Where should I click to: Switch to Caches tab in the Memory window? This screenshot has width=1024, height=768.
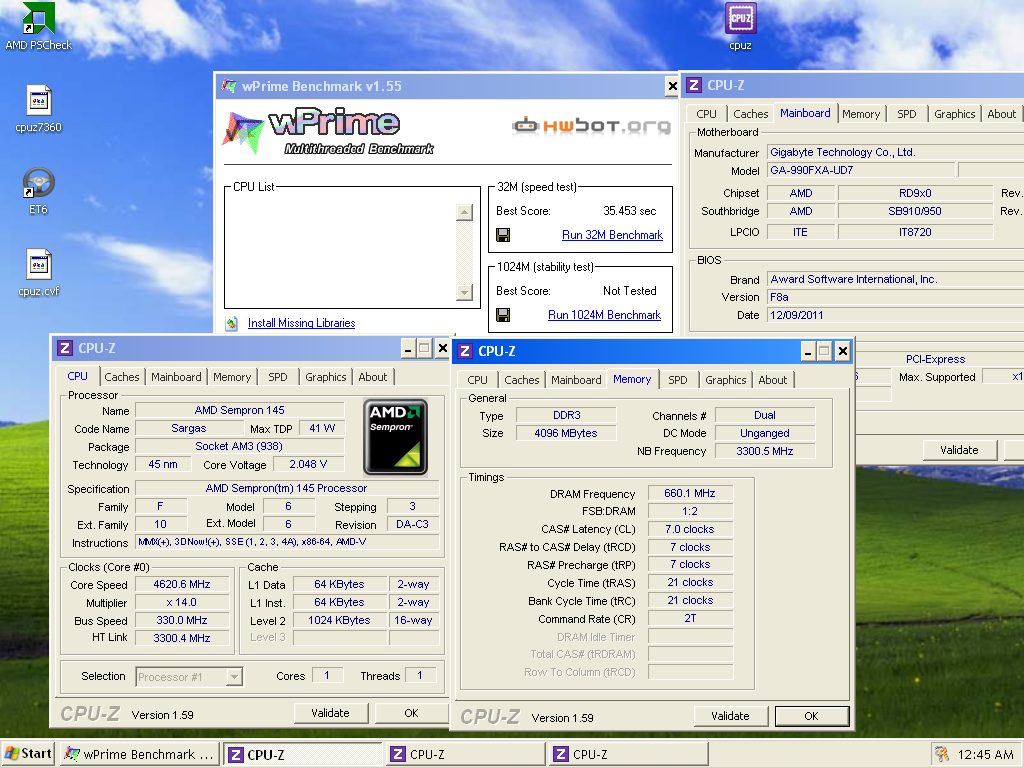click(521, 379)
